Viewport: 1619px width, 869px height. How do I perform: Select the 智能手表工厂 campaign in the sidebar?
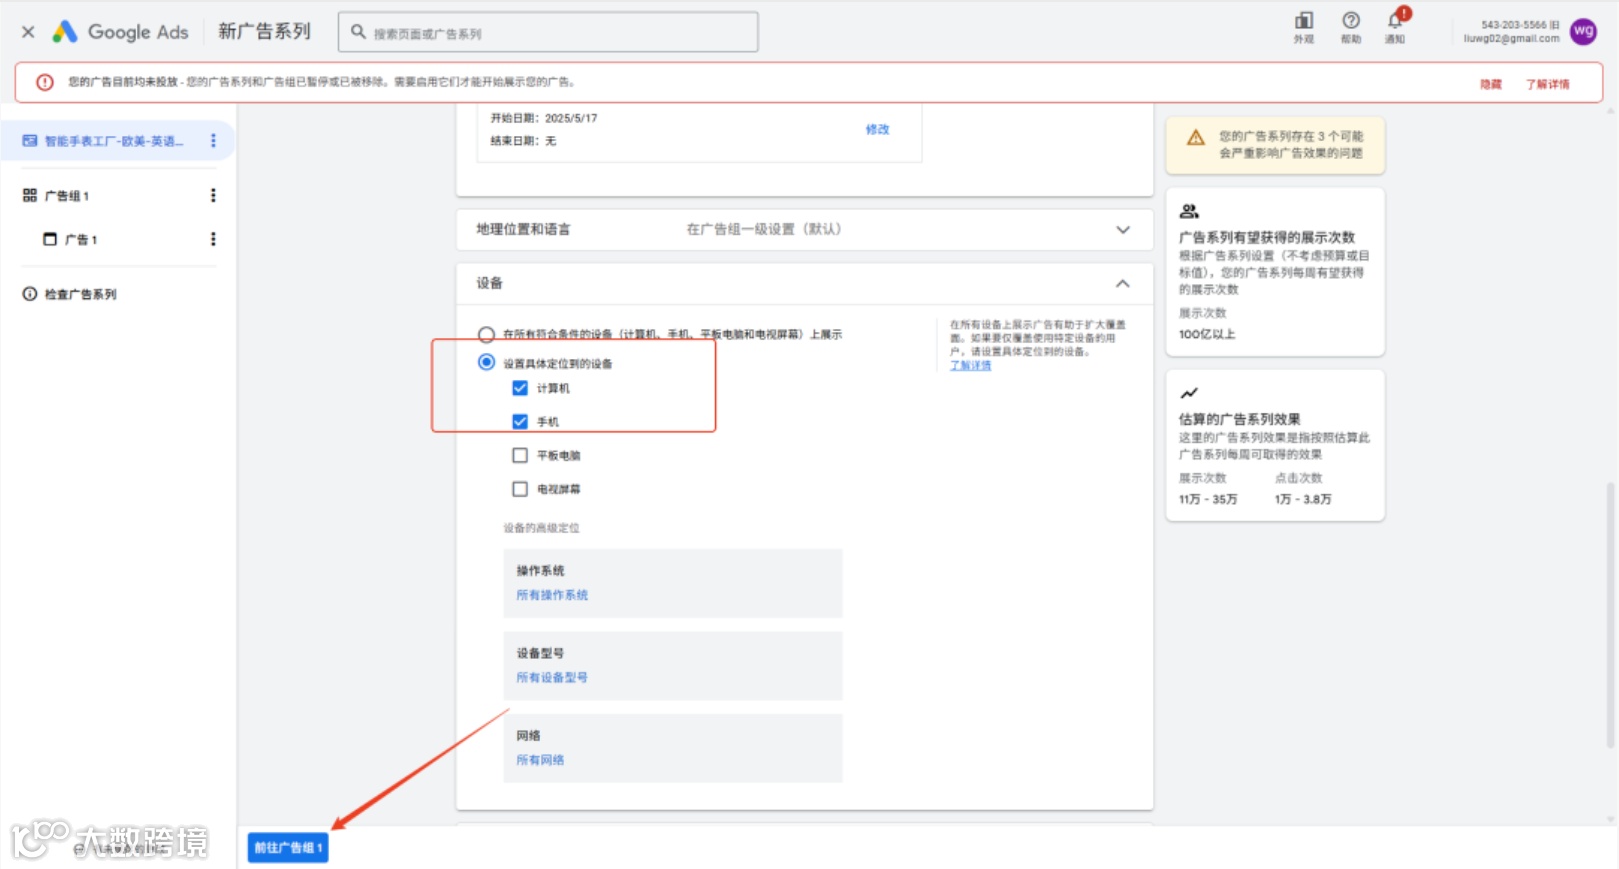coord(113,141)
